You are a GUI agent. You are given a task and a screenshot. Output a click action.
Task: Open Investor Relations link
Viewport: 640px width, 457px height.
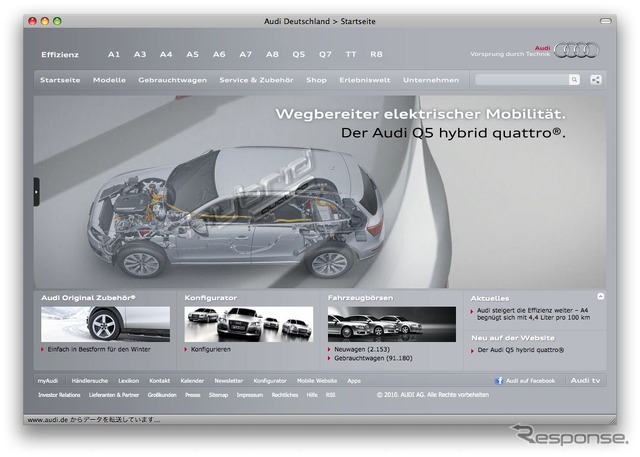click(59, 395)
